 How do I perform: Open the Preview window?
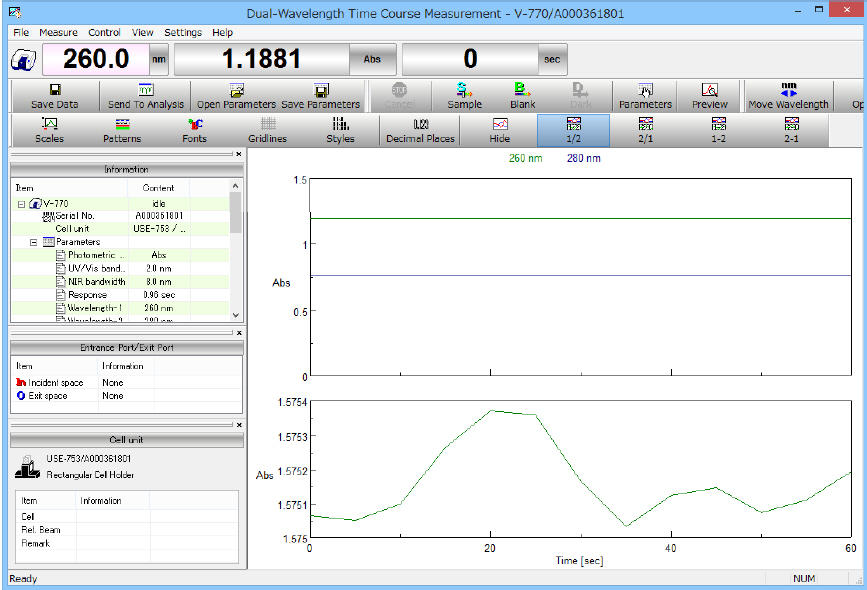[709, 96]
